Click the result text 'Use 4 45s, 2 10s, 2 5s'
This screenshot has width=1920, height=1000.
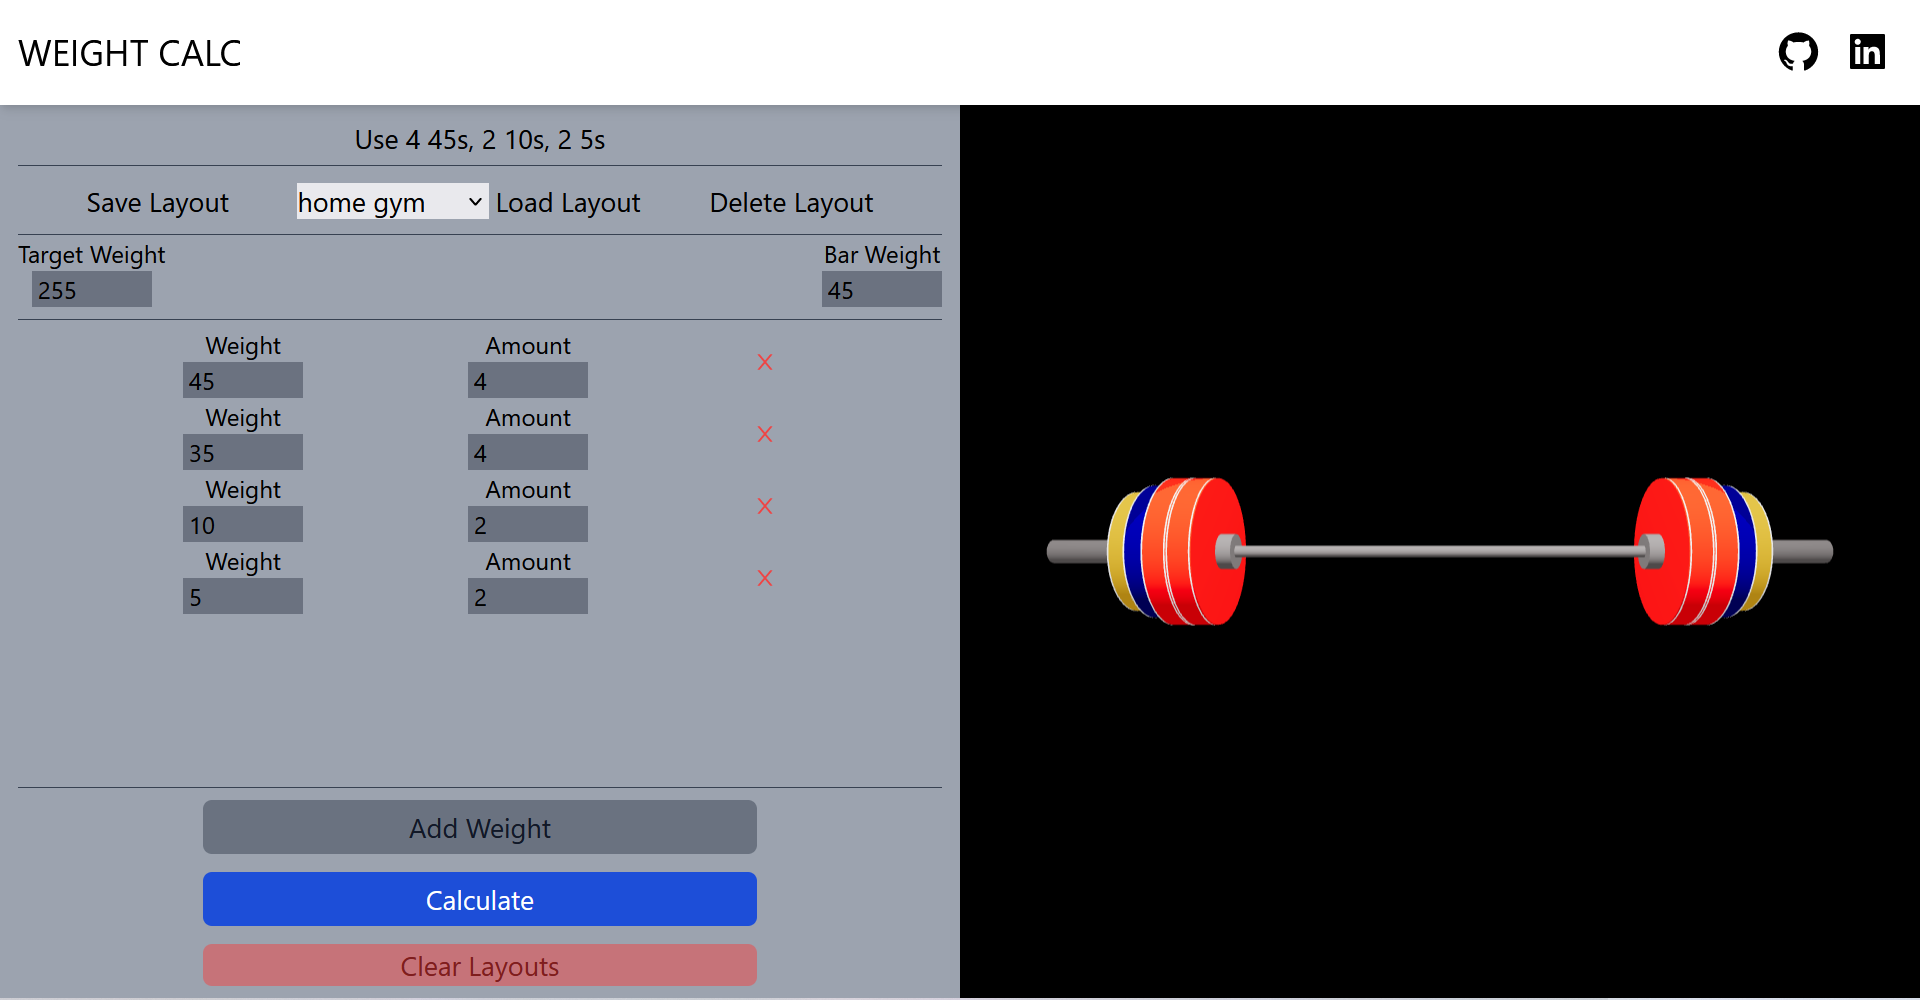[480, 140]
